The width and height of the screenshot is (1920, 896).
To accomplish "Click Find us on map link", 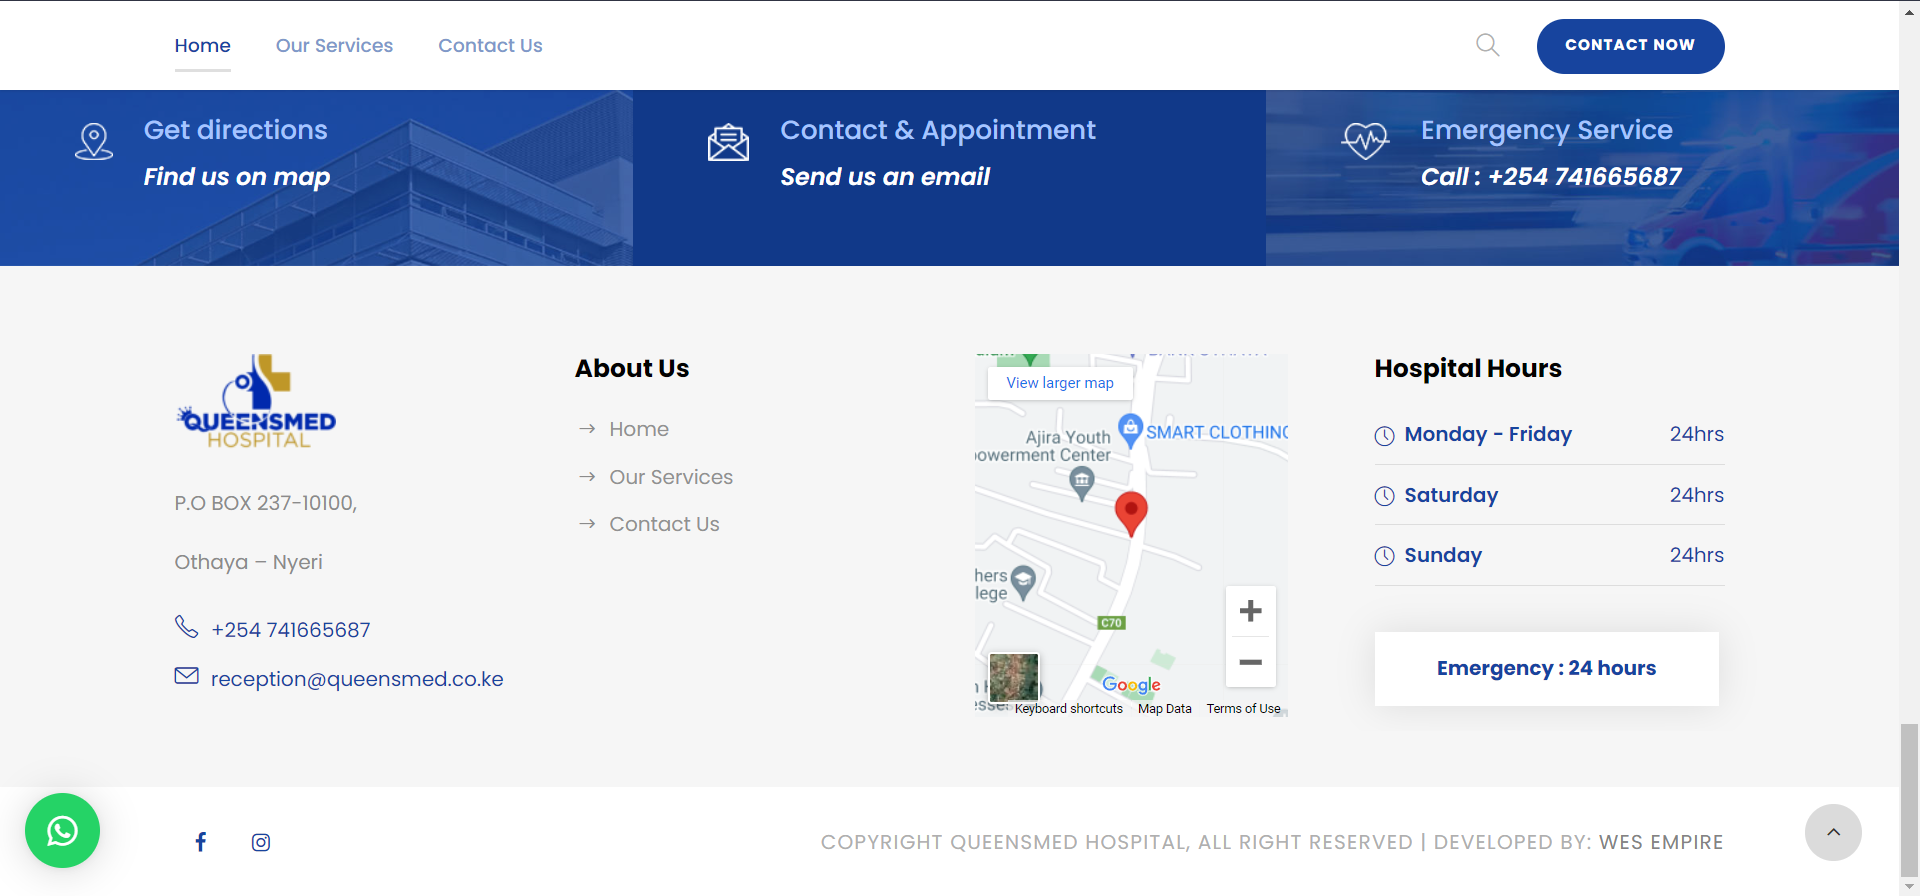I will coord(236,177).
